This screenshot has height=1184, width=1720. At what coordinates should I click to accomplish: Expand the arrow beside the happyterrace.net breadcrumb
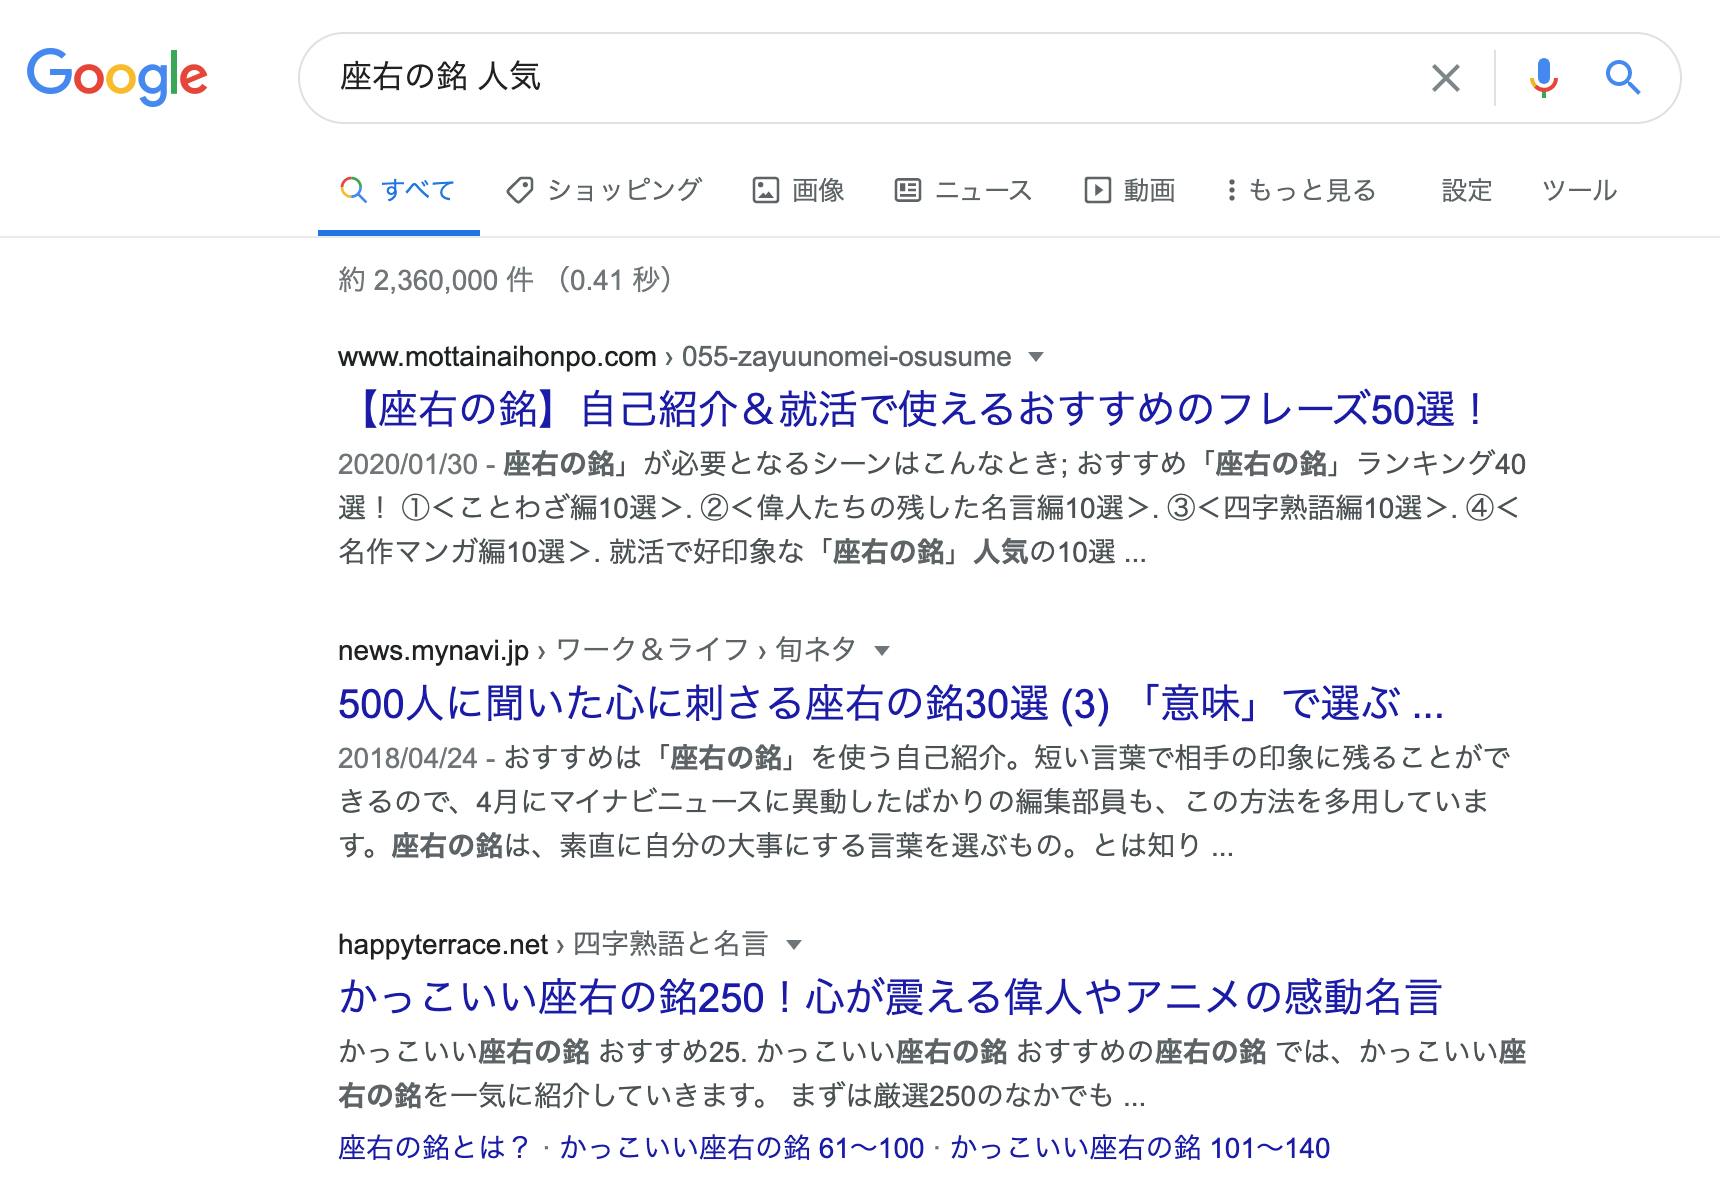point(794,945)
